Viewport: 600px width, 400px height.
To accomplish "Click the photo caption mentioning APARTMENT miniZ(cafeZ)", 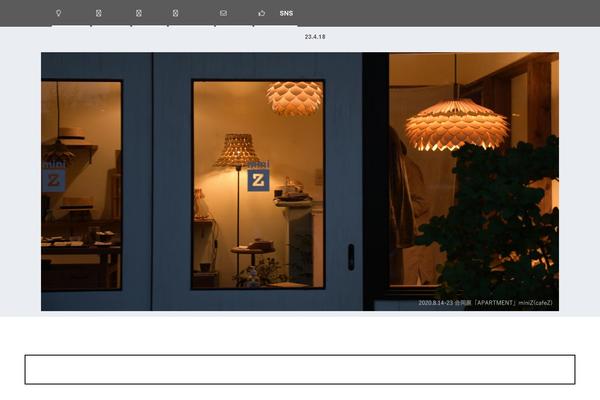I will (485, 303).
